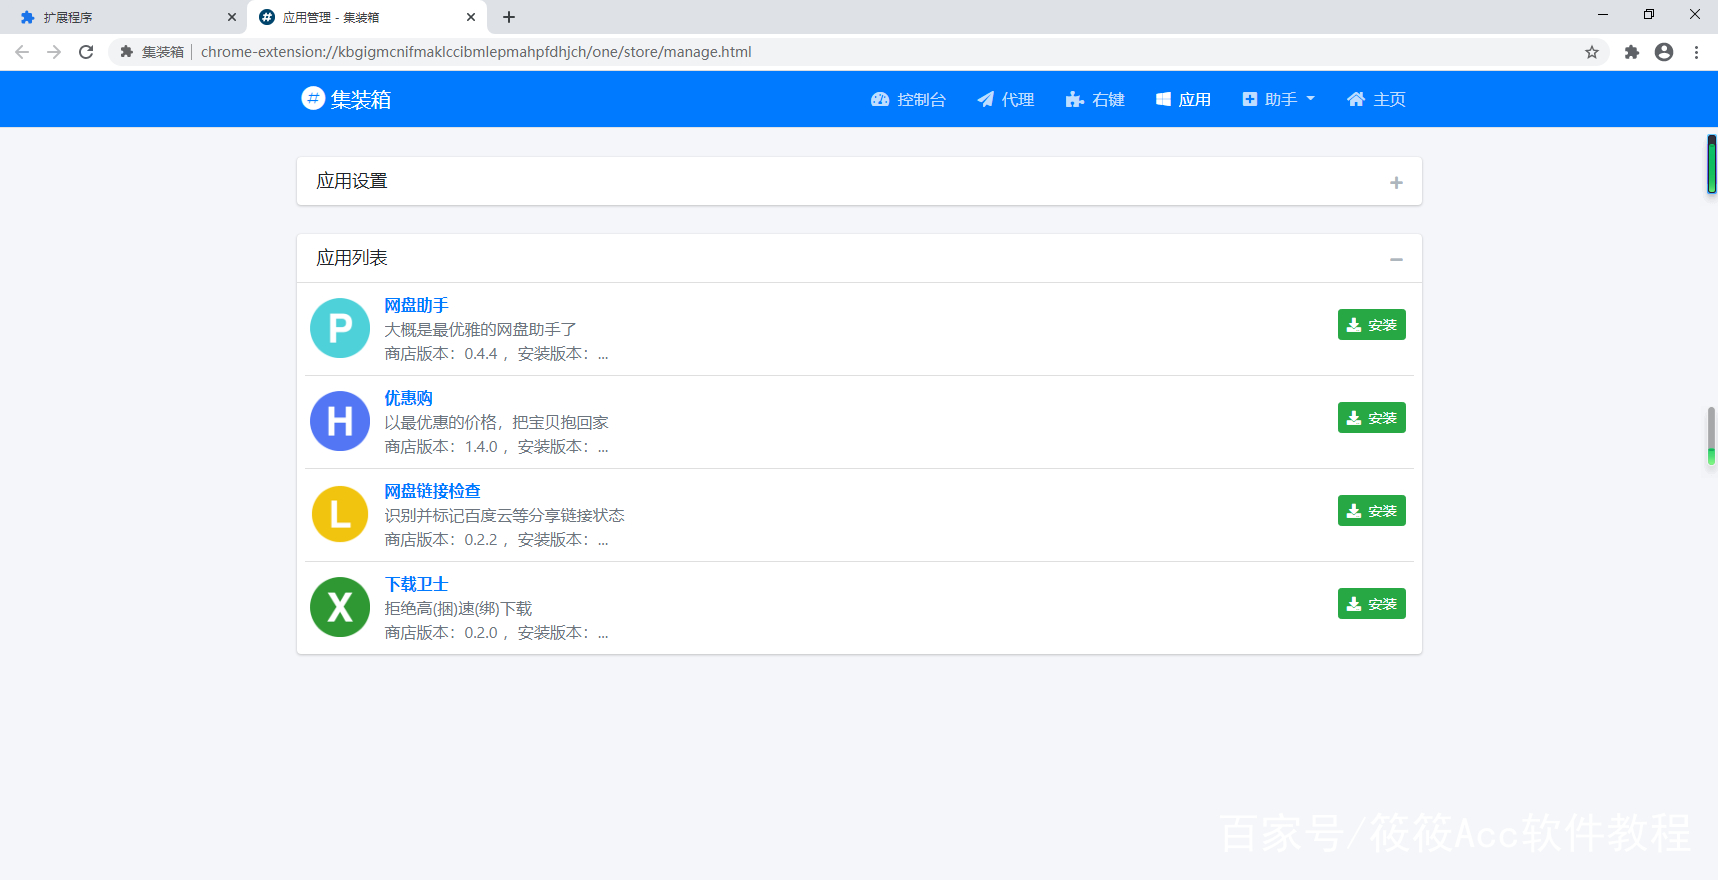This screenshot has width=1718, height=880.
Task: Close the 应用管理 - 集装箱 tab
Action: 471,17
